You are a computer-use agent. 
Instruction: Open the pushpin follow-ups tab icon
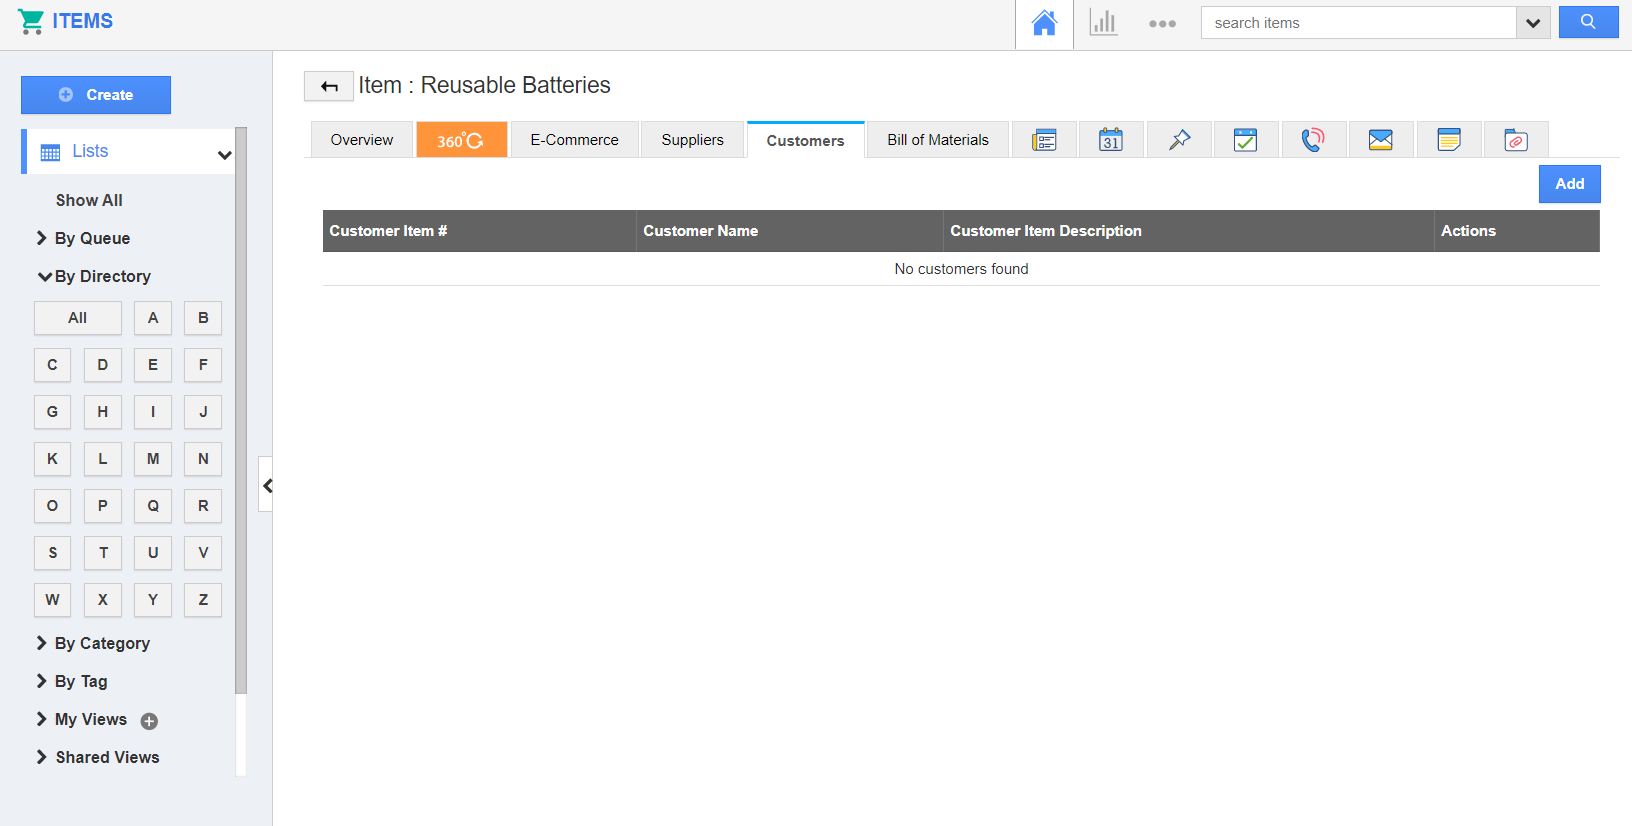tap(1179, 140)
